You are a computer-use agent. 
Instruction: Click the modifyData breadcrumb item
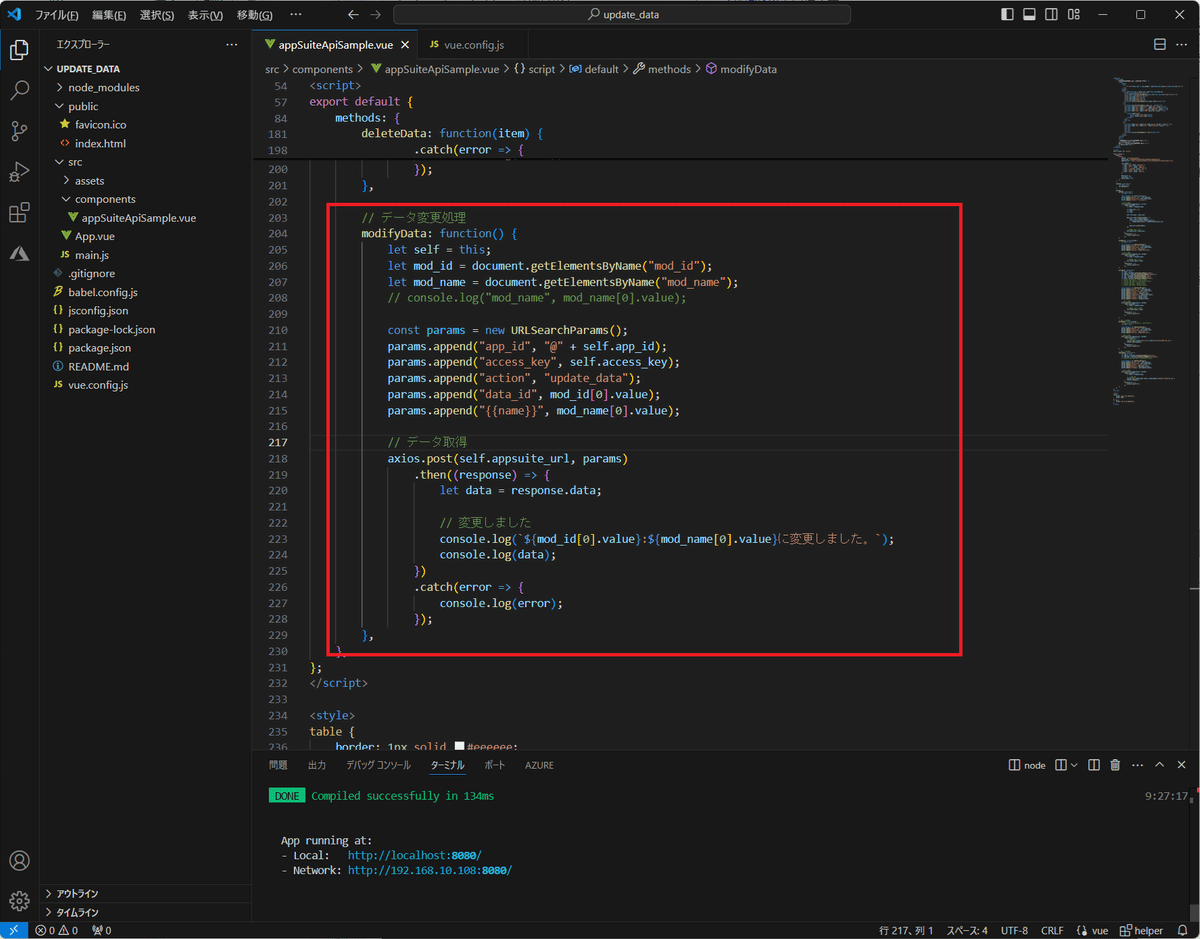point(741,69)
